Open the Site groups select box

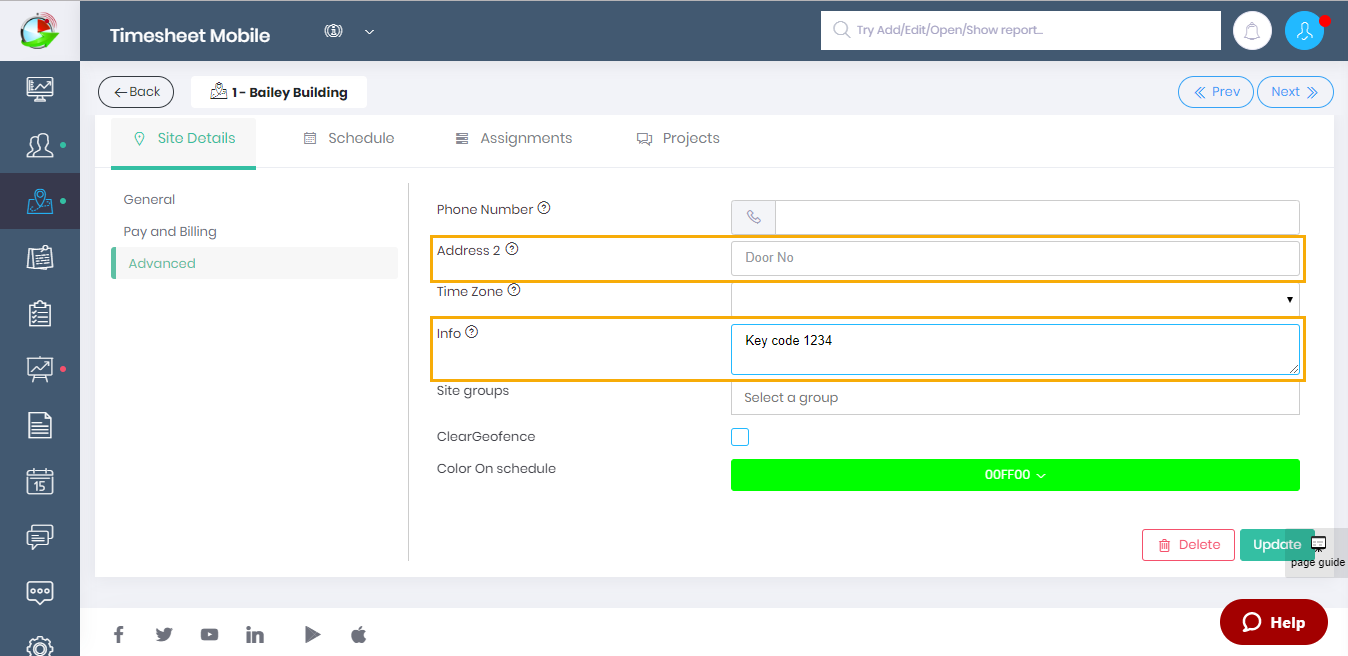(1015, 397)
